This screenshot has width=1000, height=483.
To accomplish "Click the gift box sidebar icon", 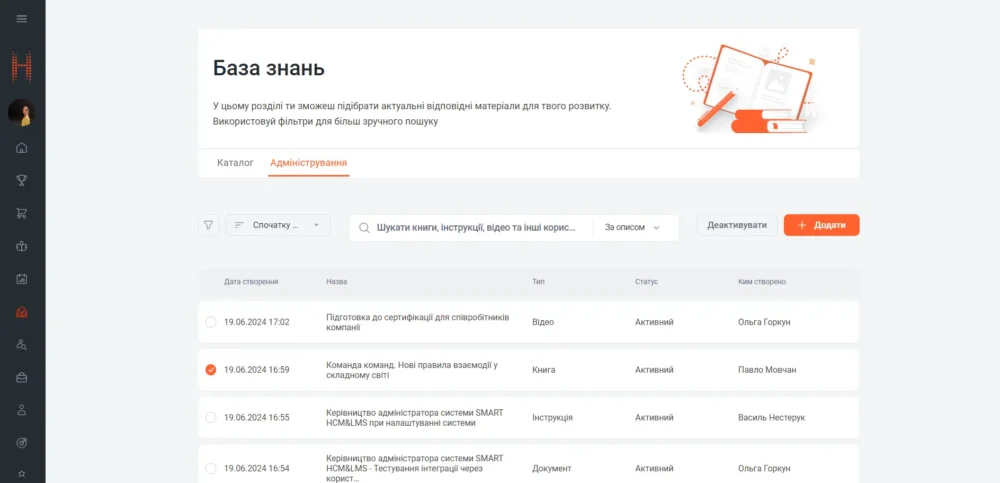I will coord(22,246).
